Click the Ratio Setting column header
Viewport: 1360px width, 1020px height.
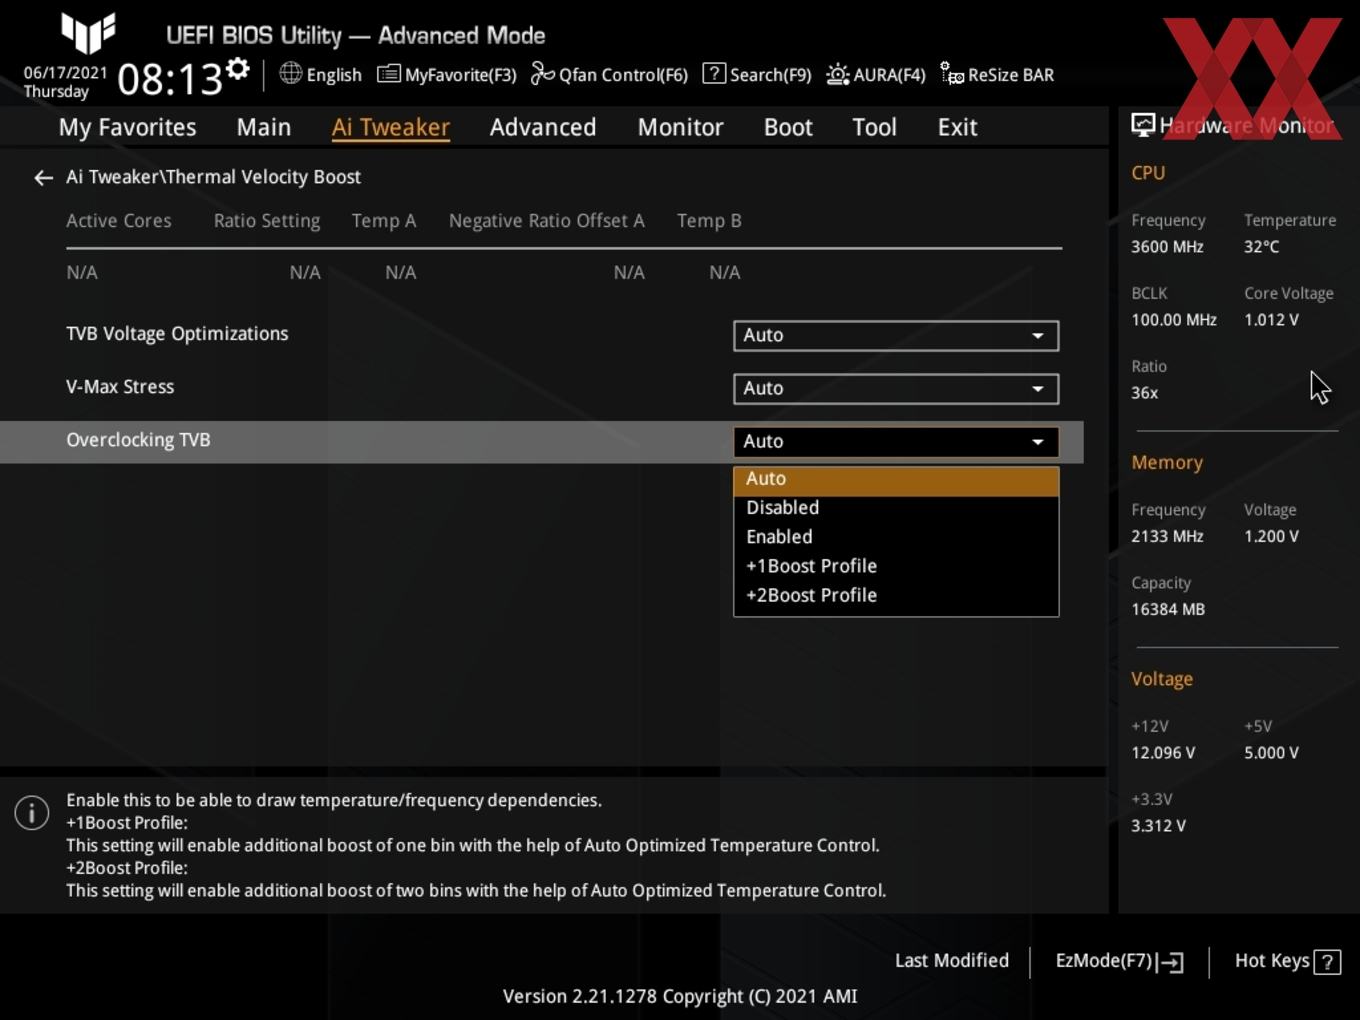(x=267, y=221)
